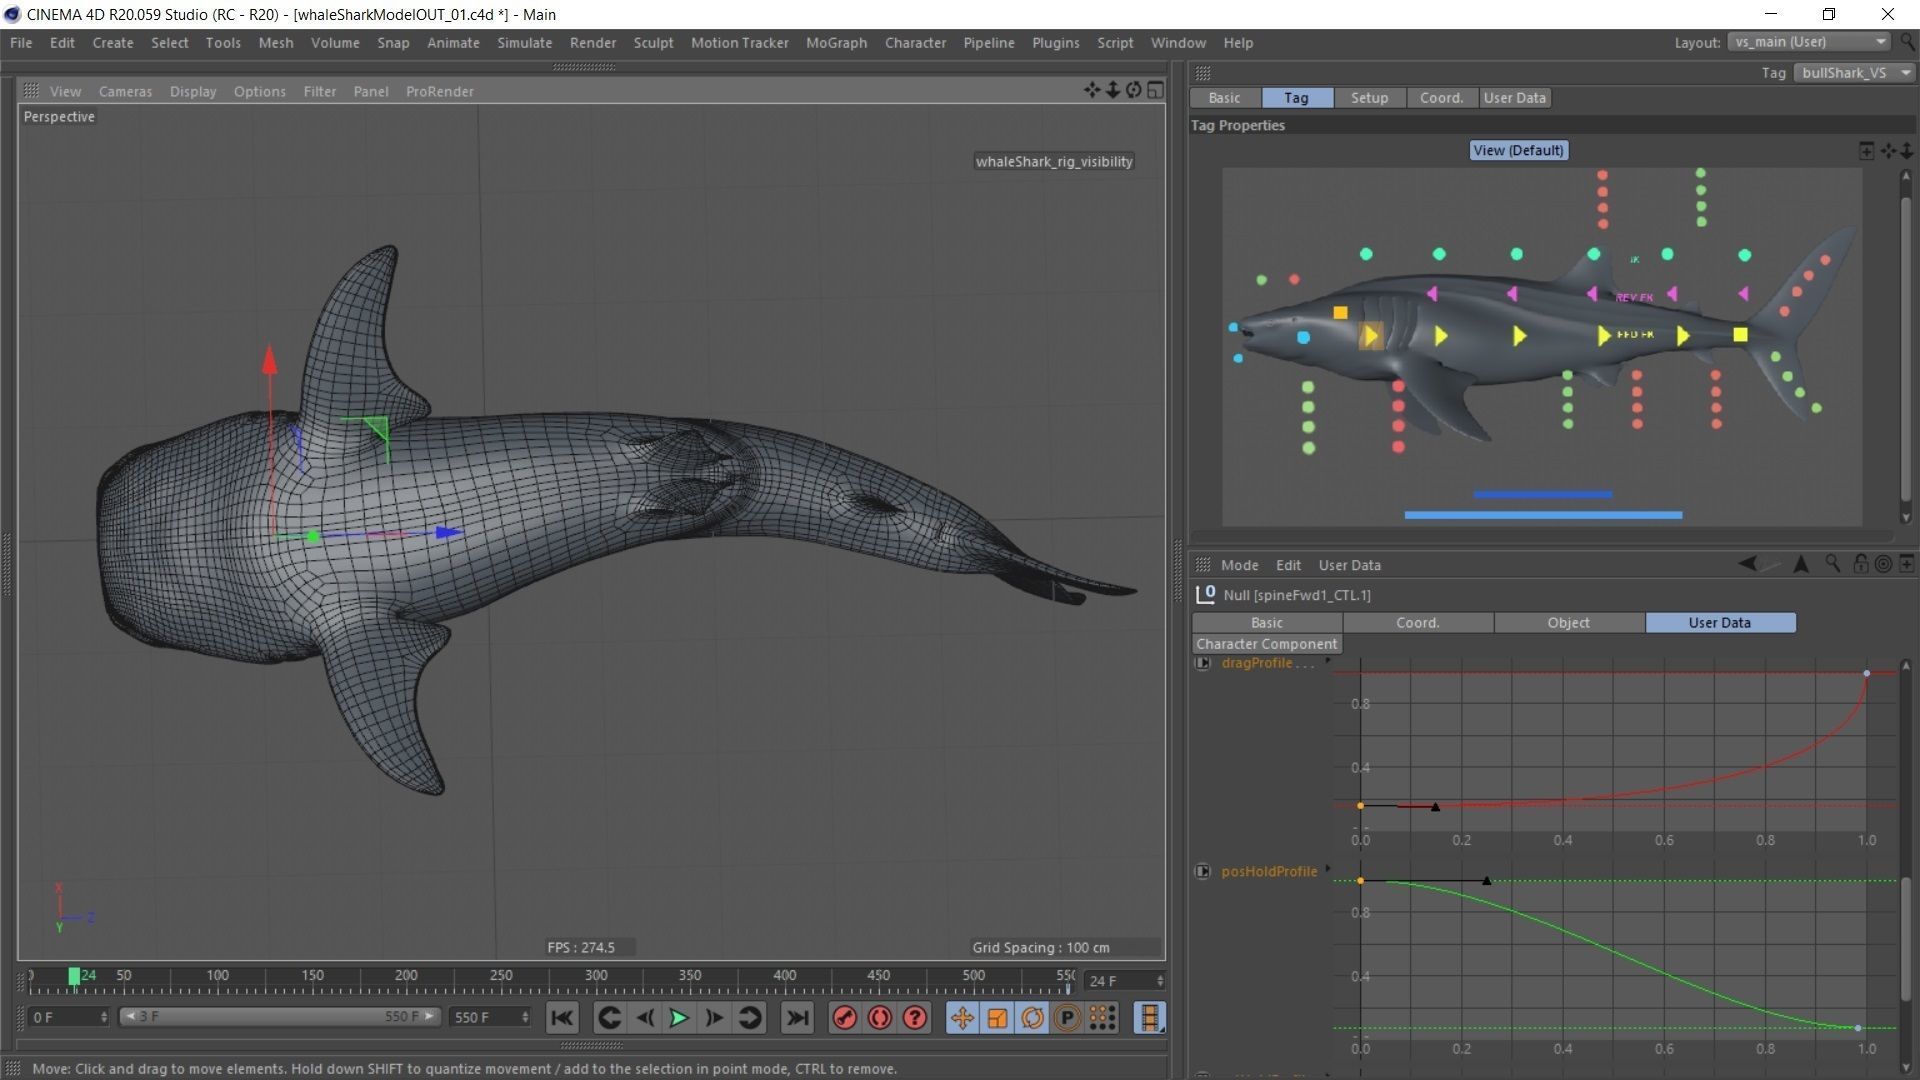The width and height of the screenshot is (1920, 1080).
Task: Adjust start frame 0 F stepper
Action: click(103, 1017)
